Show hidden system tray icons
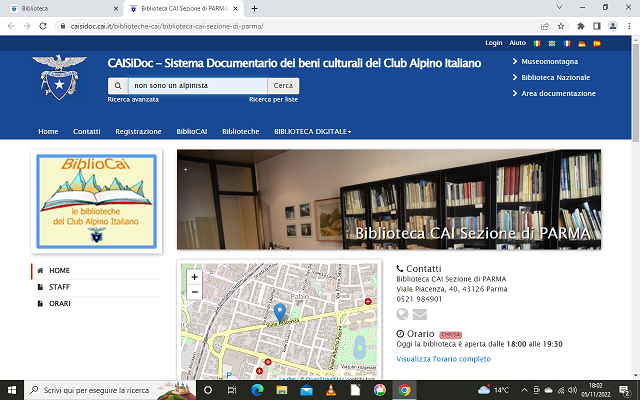Image resolution: width=640 pixels, height=400 pixels. click(524, 390)
